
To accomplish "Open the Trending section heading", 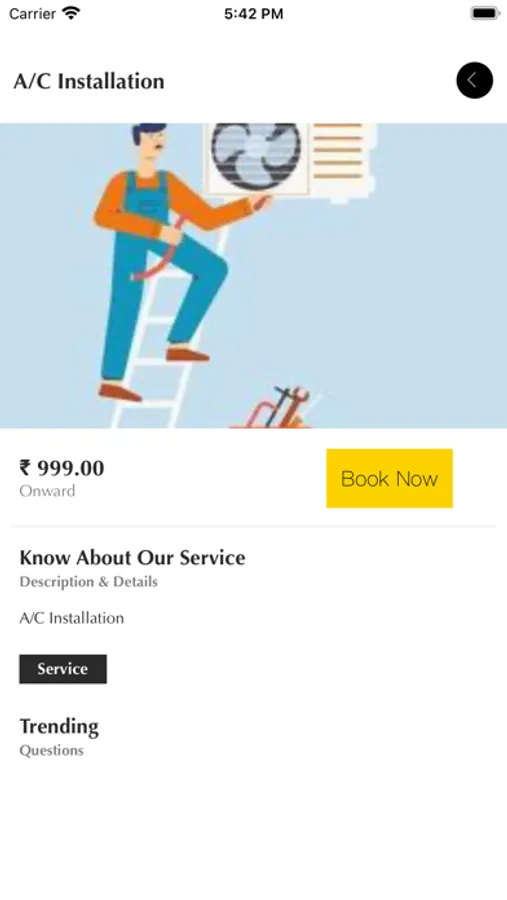I will [x=59, y=727].
